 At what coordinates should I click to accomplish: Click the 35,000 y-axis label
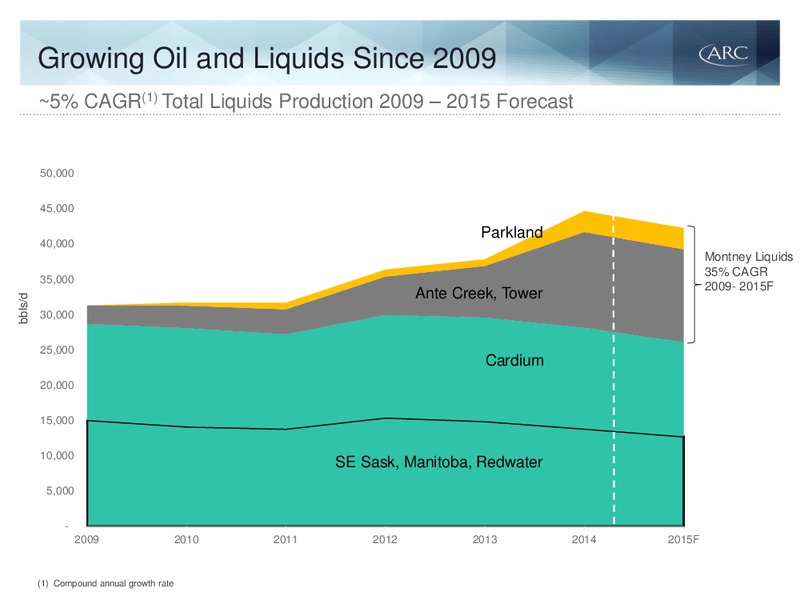click(57, 280)
